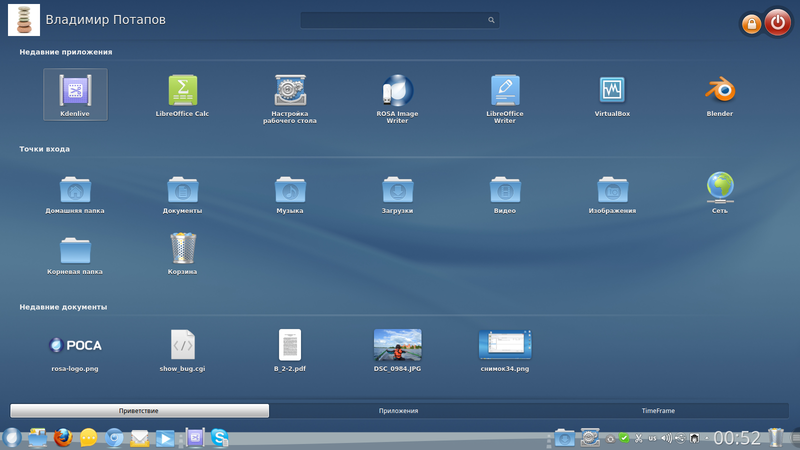The height and width of the screenshot is (450, 800).
Task: Switch to the TimeFrame tab
Action: [658, 411]
